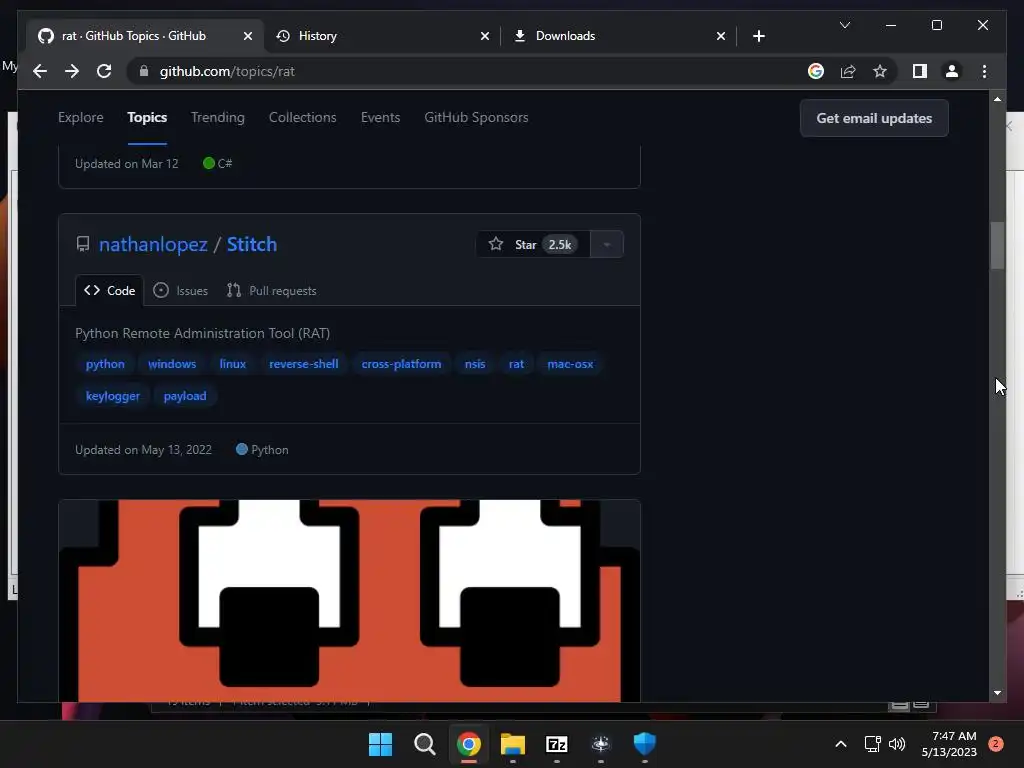The image size is (1024, 768).
Task: Open Chrome three-dot menu
Action: [984, 71]
